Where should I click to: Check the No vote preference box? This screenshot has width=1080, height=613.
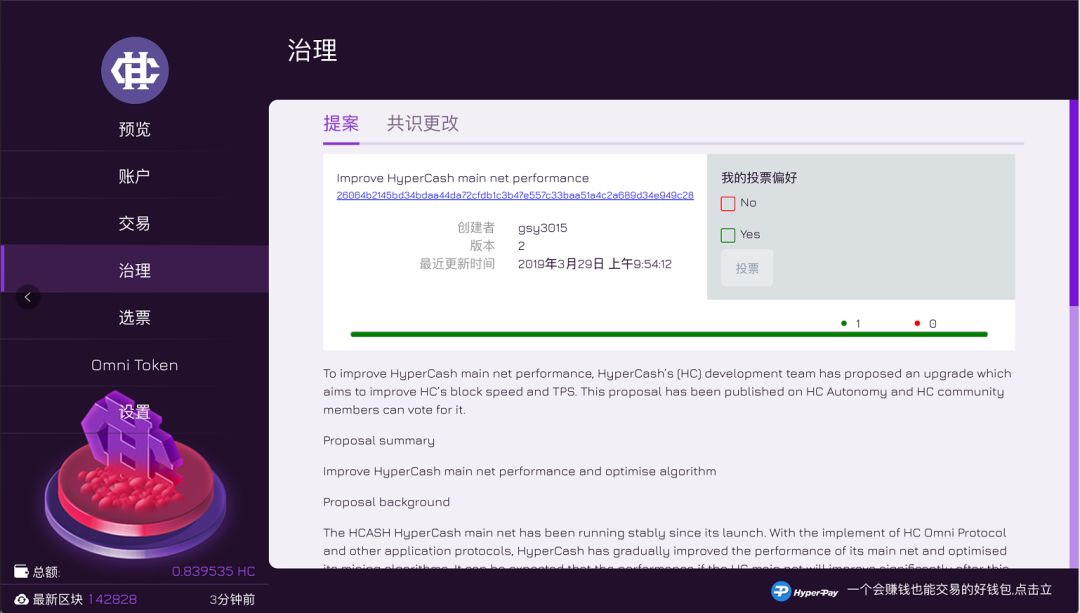[728, 204]
